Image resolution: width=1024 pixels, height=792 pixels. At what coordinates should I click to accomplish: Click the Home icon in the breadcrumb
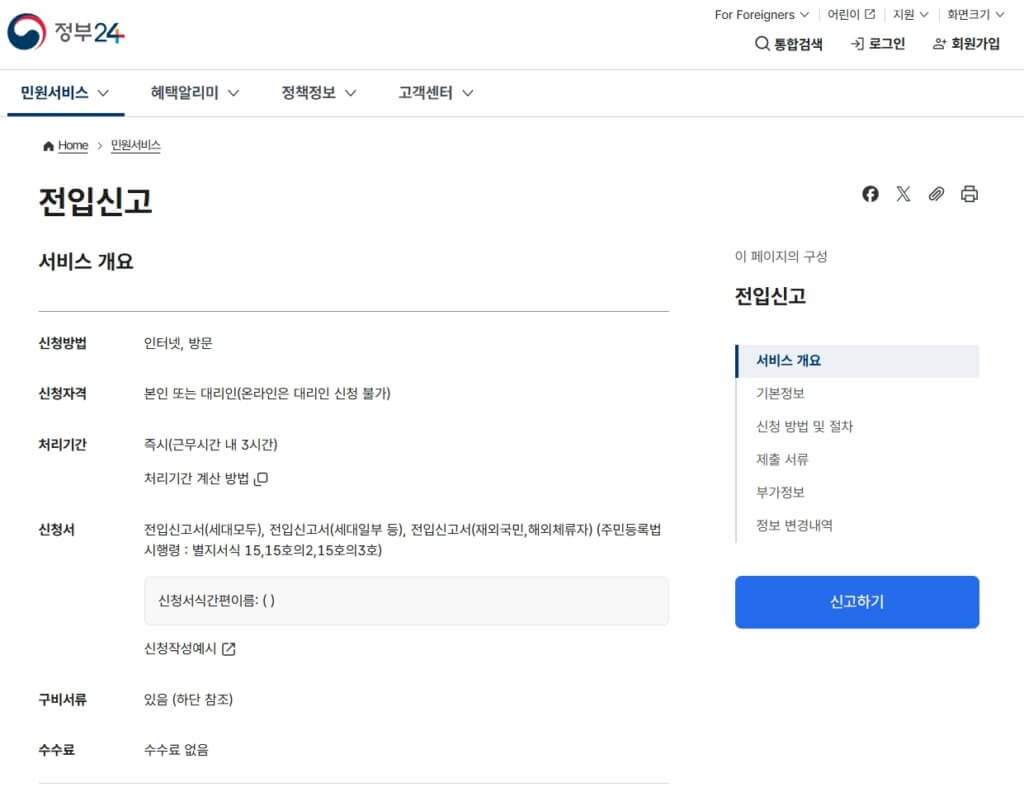pyautogui.click(x=49, y=145)
